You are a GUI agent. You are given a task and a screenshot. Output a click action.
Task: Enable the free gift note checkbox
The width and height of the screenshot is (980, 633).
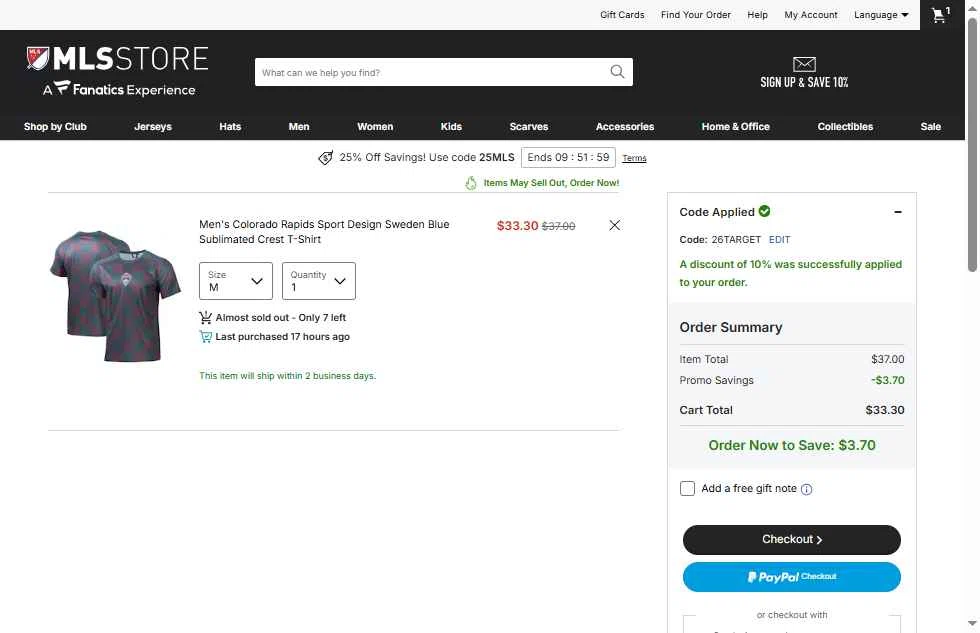pos(687,489)
